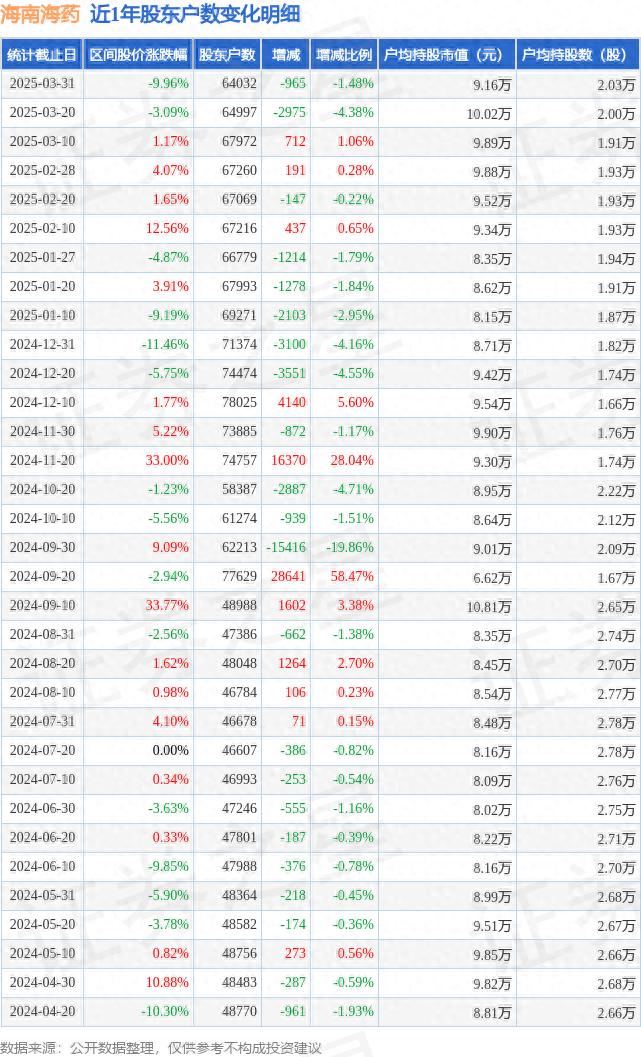
Task: Click the date cell 2025-01-27
Action: tap(42, 258)
